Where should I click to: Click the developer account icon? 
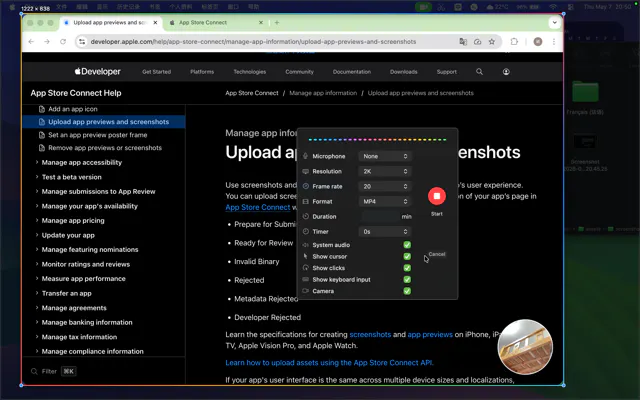tap(506, 72)
